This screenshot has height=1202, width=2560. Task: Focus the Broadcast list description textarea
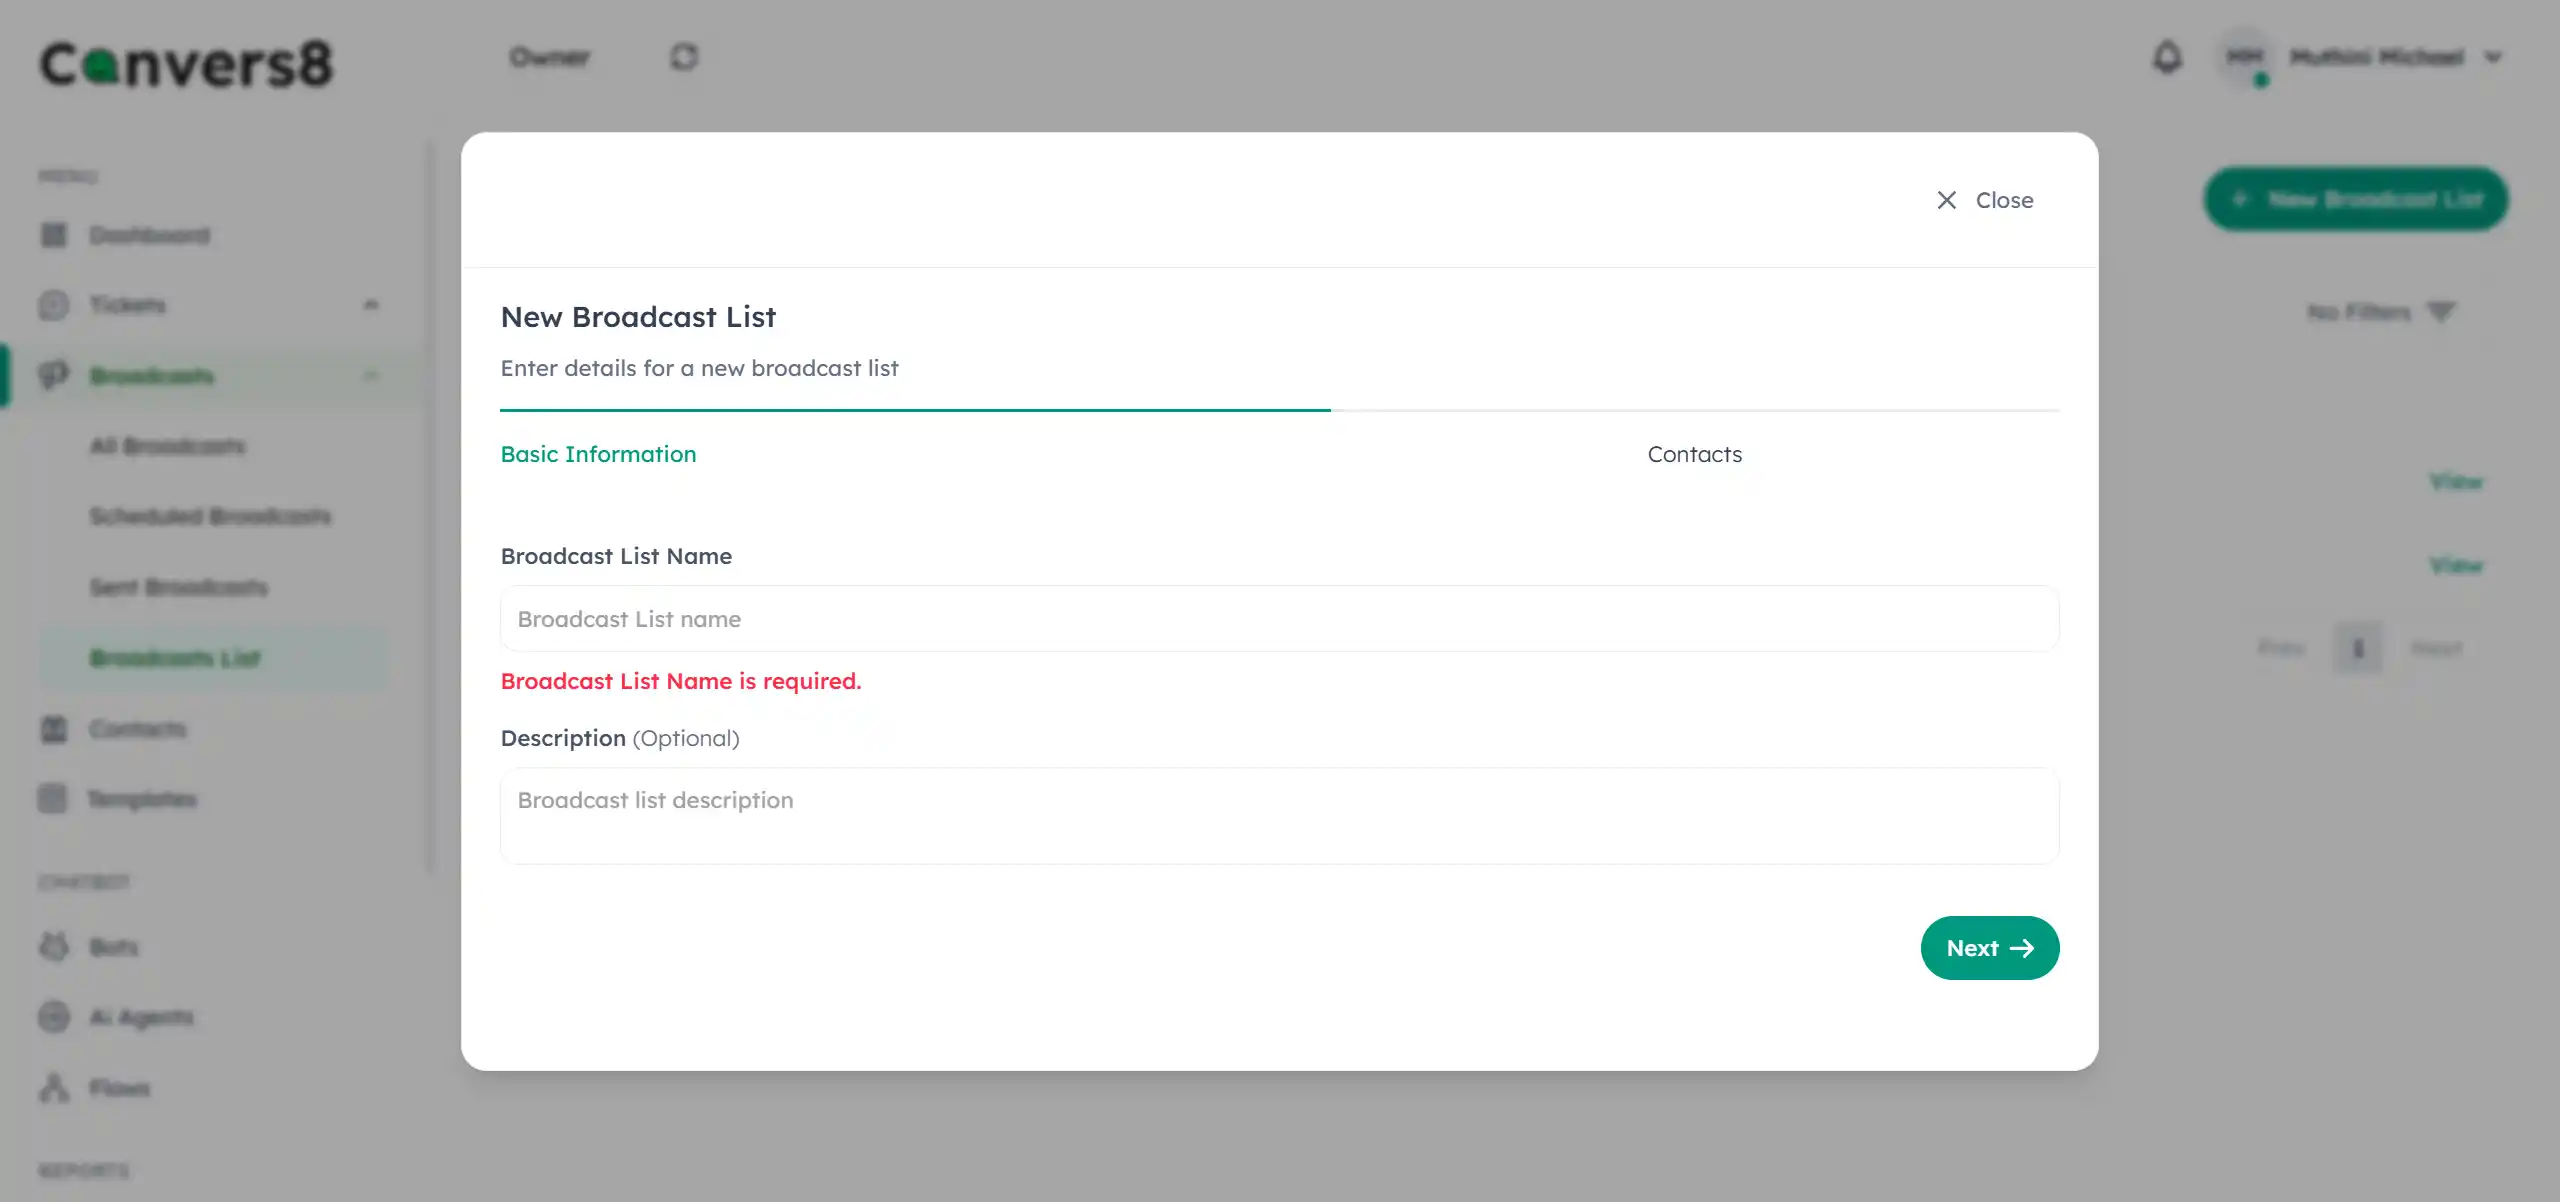click(1279, 815)
